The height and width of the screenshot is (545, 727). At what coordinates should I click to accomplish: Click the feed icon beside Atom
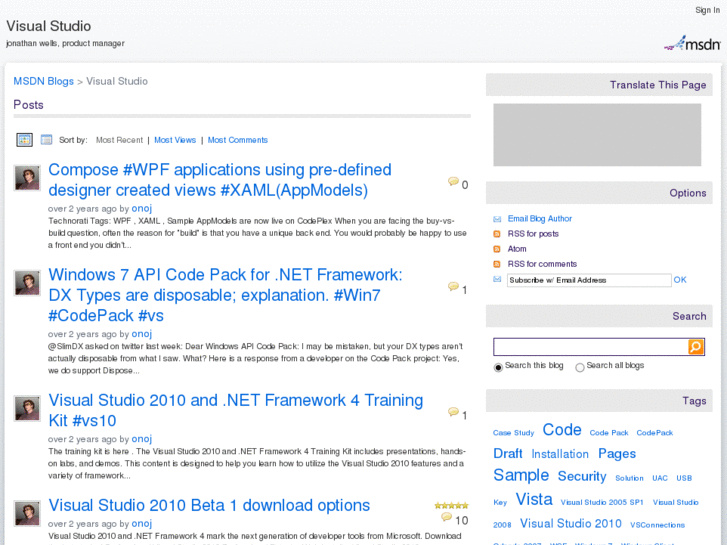tap(497, 249)
